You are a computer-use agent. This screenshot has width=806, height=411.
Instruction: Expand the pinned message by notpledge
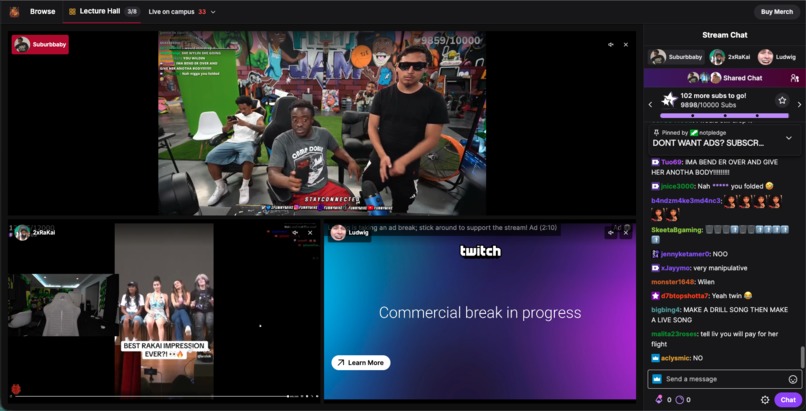coord(789,138)
